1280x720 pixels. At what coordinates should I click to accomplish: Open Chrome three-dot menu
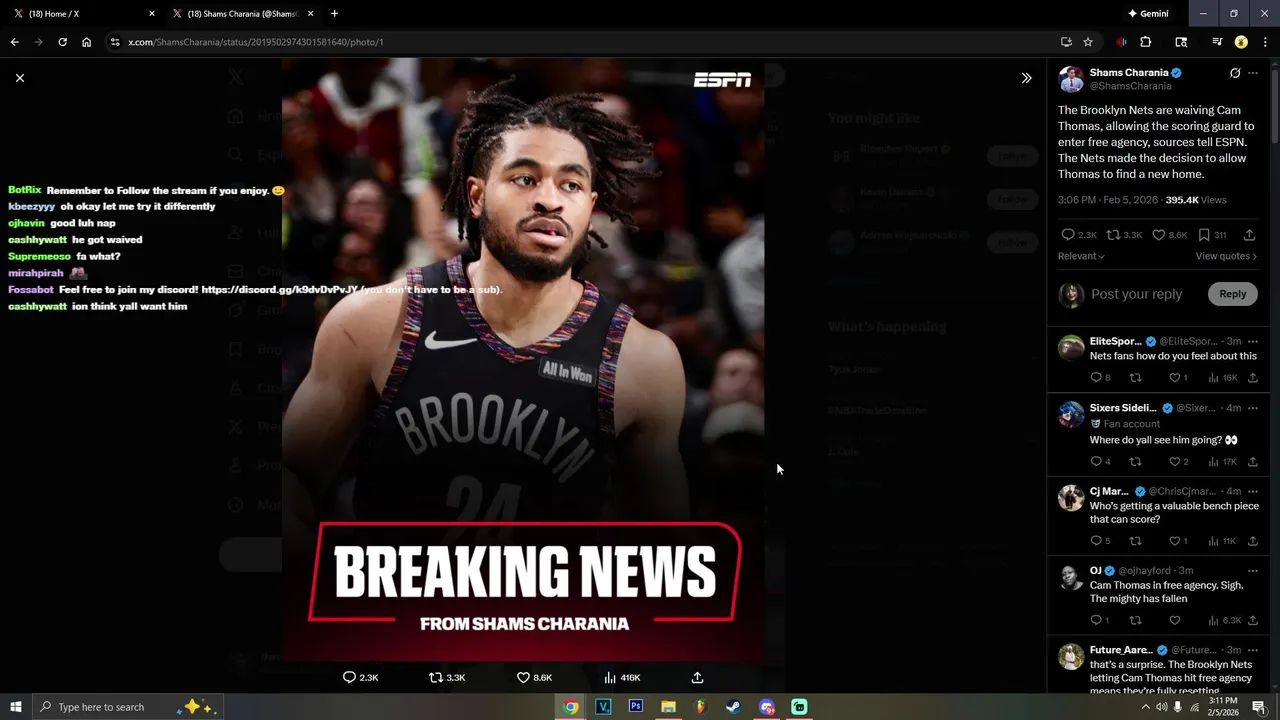(1265, 42)
